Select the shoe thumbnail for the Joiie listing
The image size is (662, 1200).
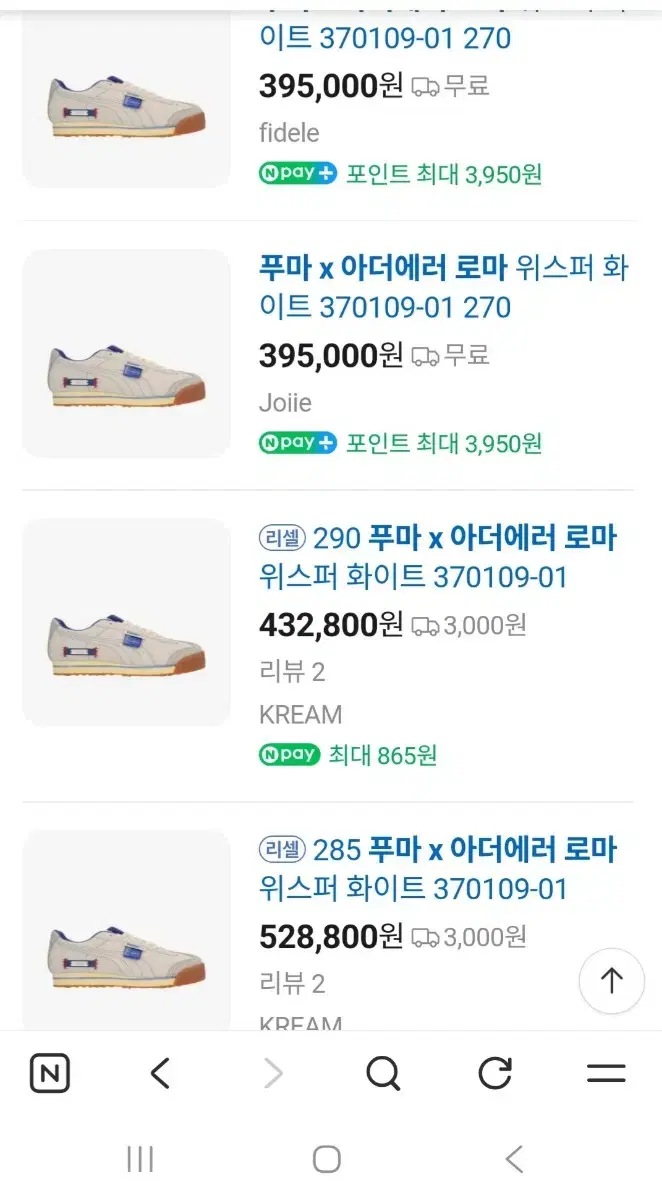[126, 354]
